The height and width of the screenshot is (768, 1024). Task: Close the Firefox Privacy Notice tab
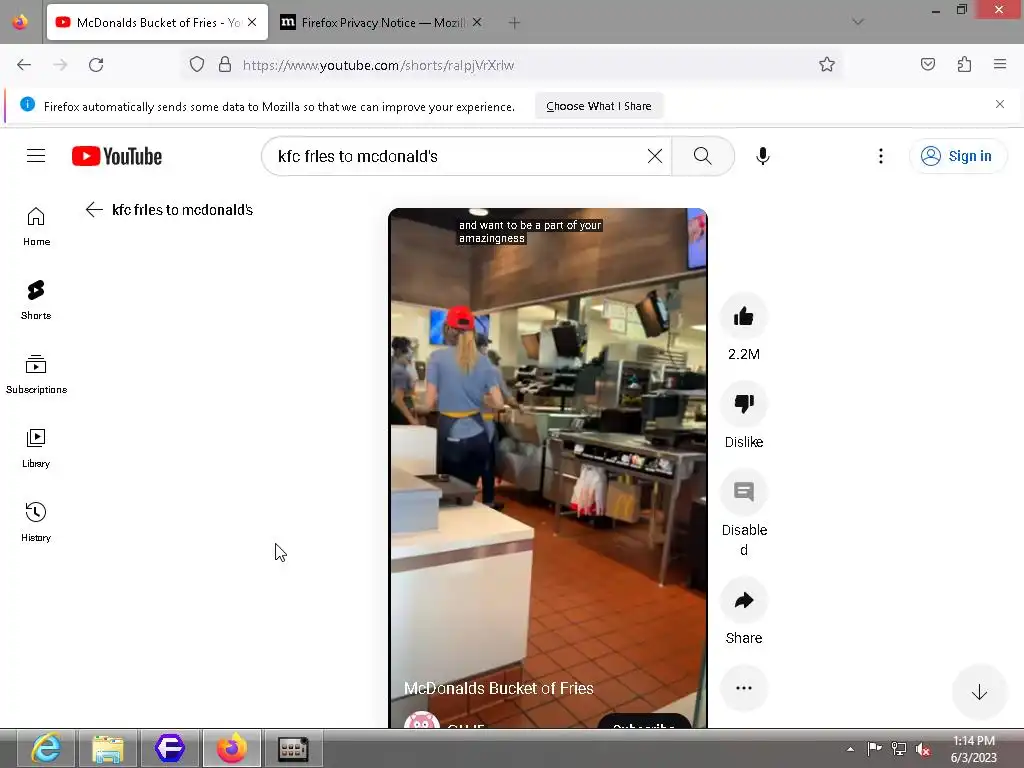(477, 22)
